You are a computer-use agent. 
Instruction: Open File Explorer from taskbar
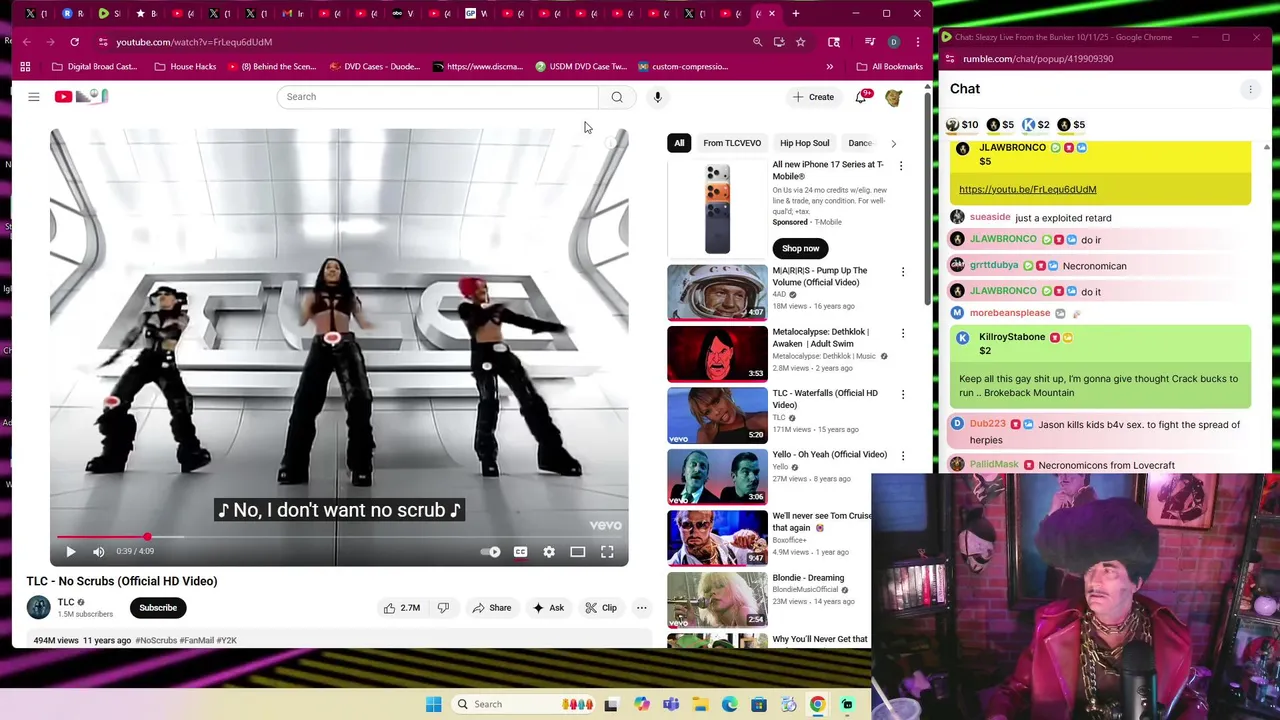tap(700, 704)
